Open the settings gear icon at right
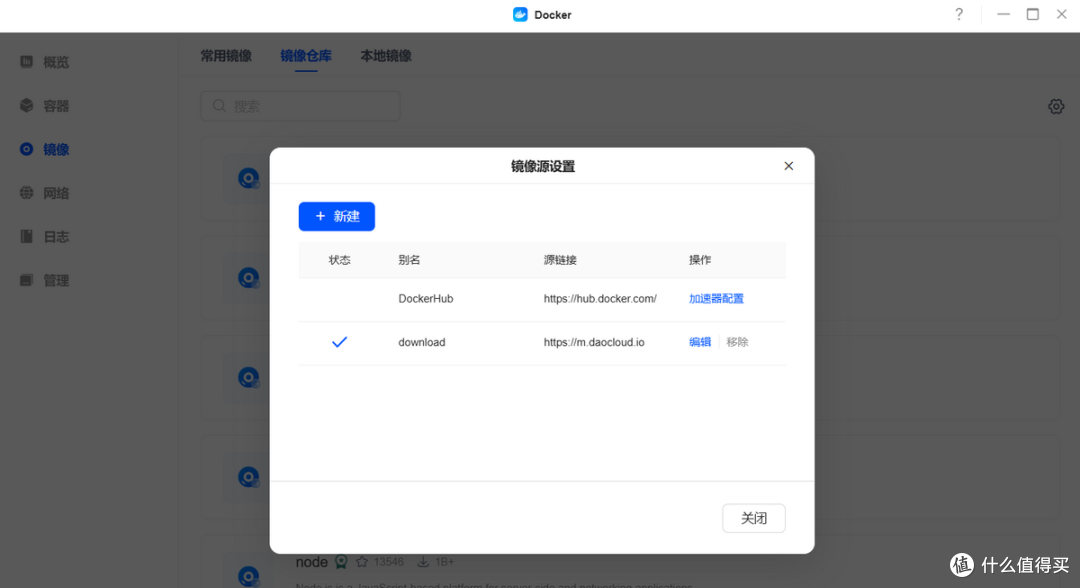The height and width of the screenshot is (588, 1080). (1056, 106)
